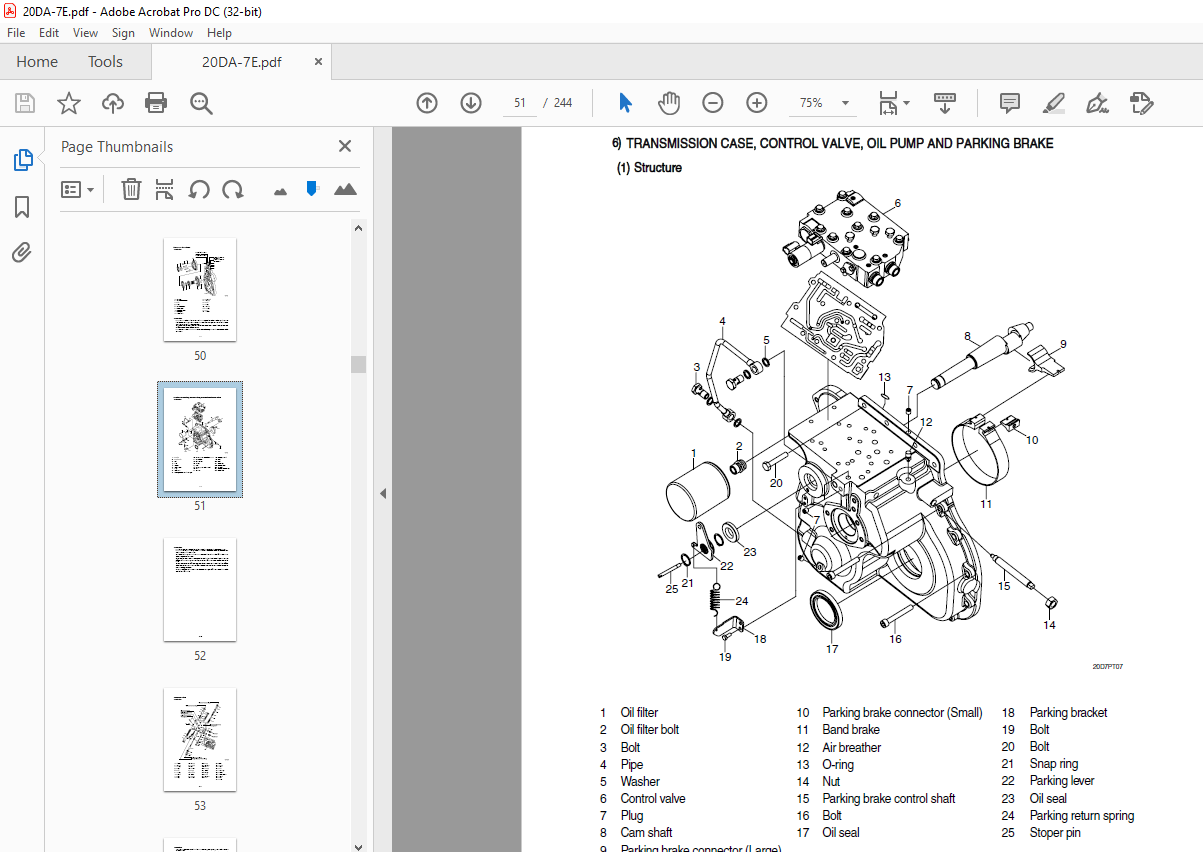Screen dimensions: 1203x852
Task: Open the share/send for signature icon
Action: tap(1142, 103)
